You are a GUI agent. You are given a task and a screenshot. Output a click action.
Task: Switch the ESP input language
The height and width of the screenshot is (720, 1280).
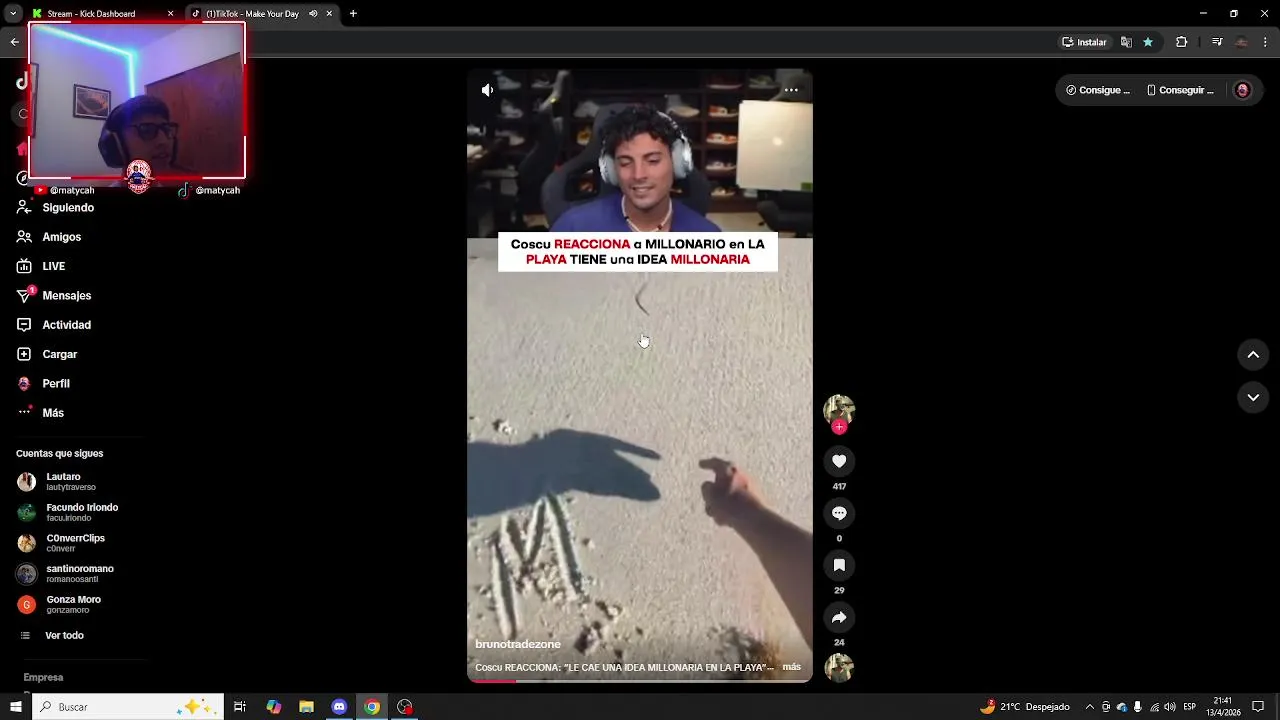pos(1190,707)
